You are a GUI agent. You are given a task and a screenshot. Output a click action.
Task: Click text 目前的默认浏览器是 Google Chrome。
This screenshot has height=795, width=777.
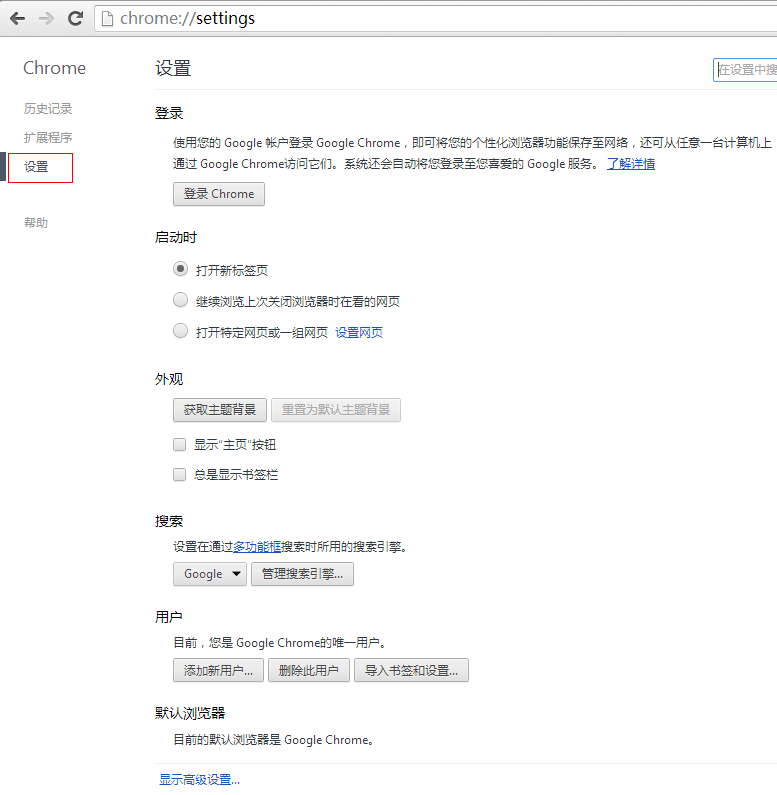274,740
